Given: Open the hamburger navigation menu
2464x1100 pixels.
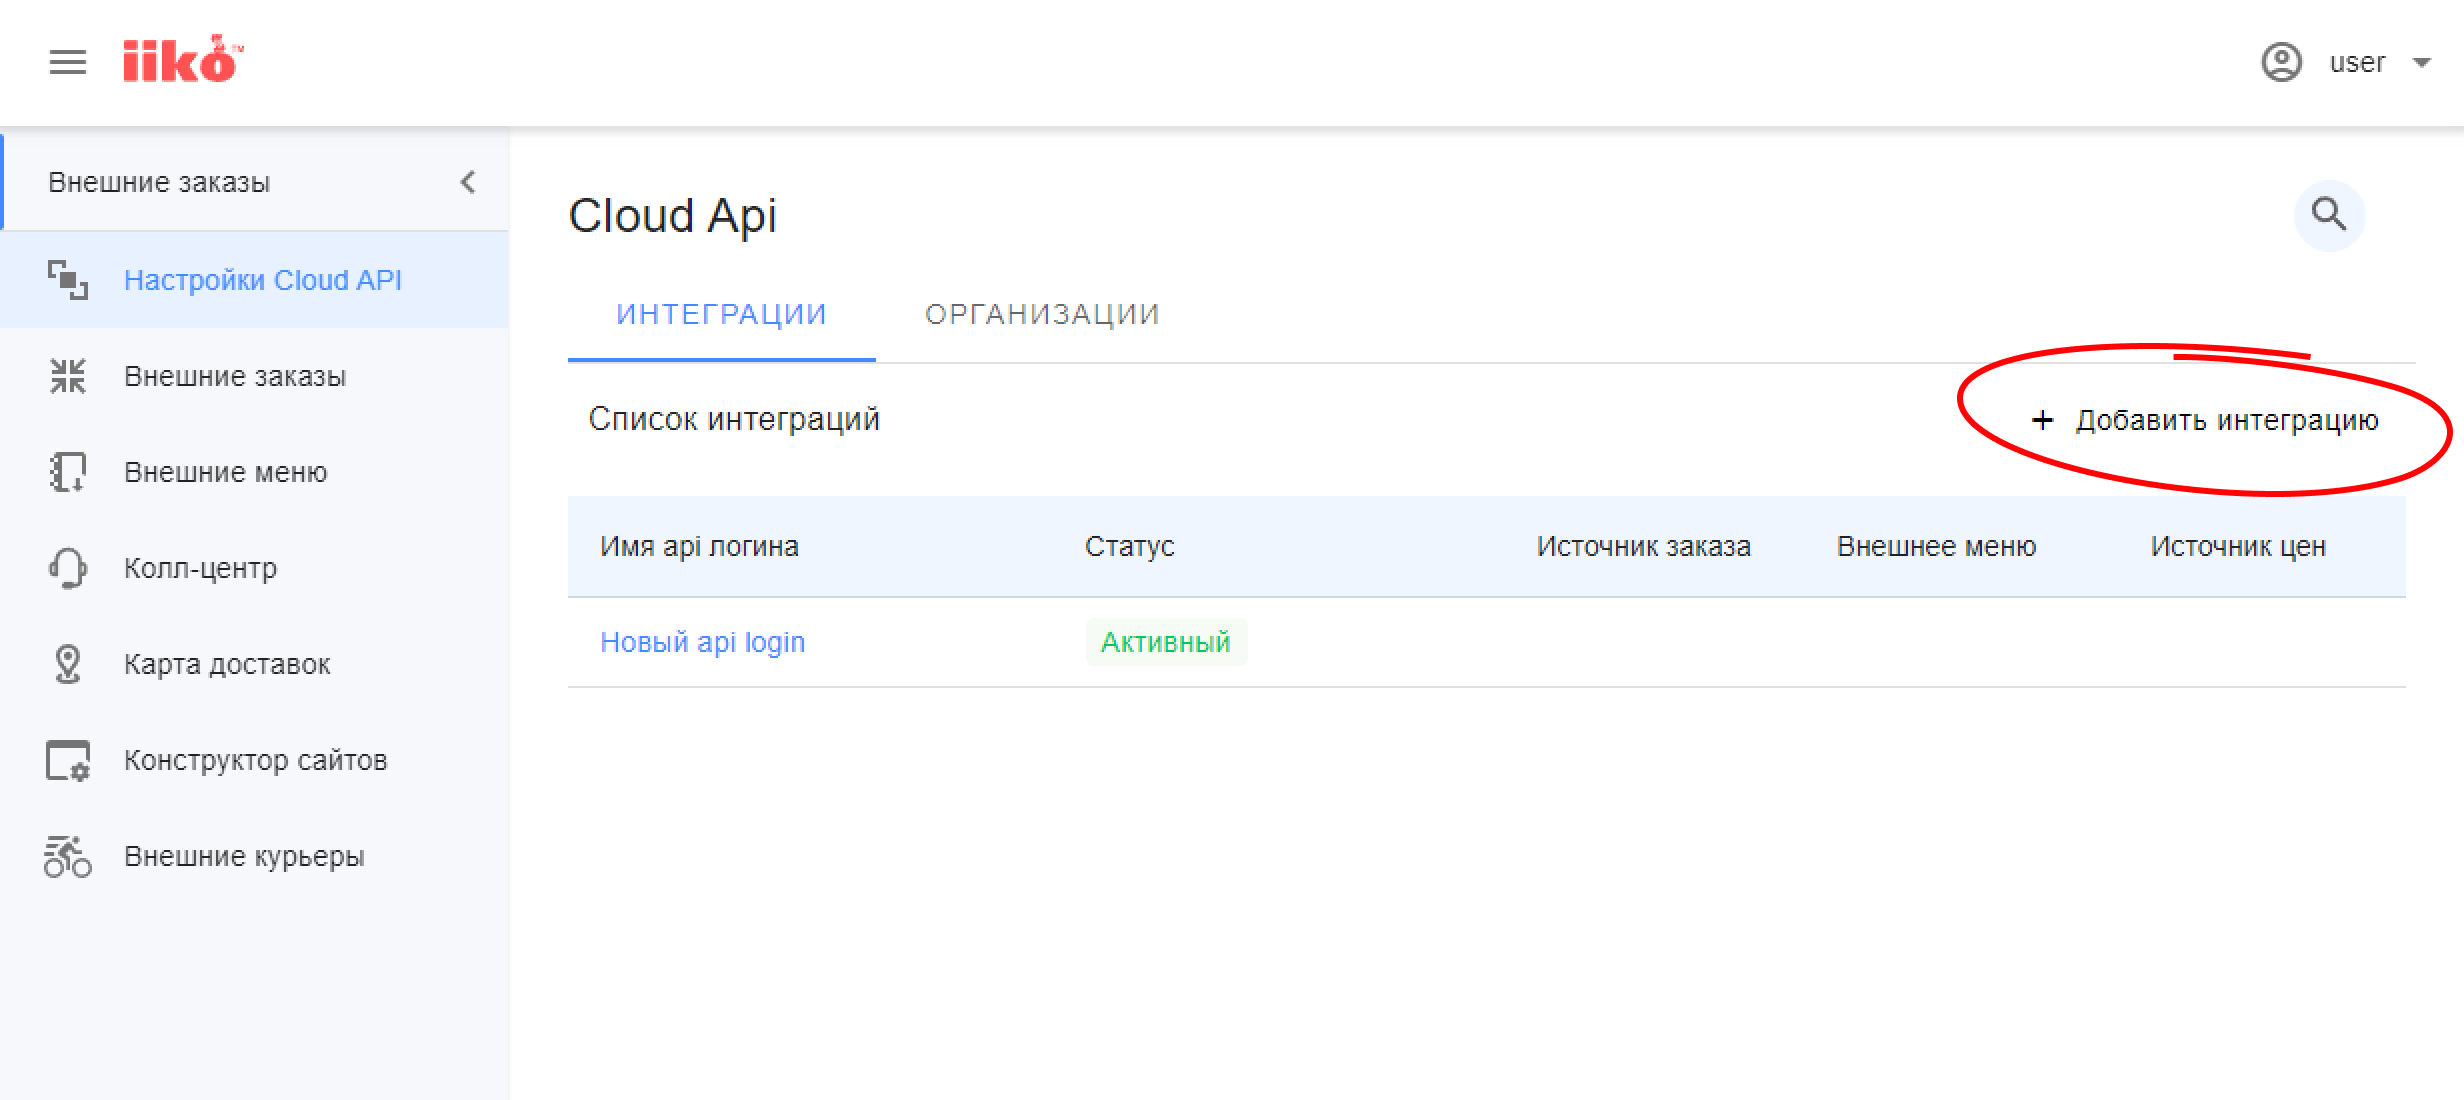Looking at the screenshot, I should pyautogui.click(x=68, y=62).
